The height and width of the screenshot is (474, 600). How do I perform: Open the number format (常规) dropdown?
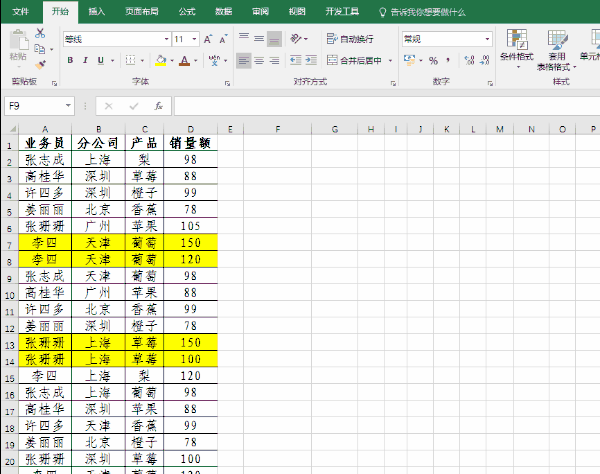click(x=488, y=39)
